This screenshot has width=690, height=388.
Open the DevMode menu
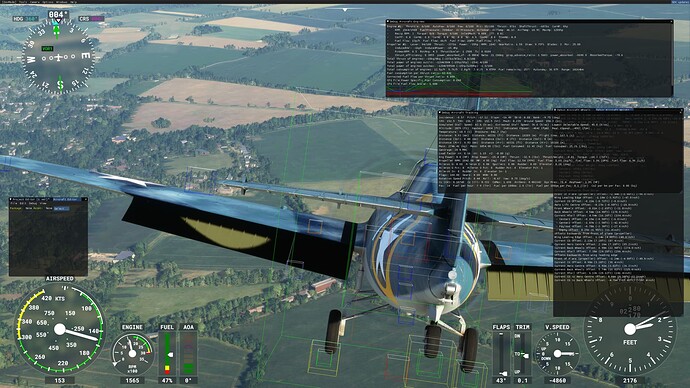pos(8,2)
